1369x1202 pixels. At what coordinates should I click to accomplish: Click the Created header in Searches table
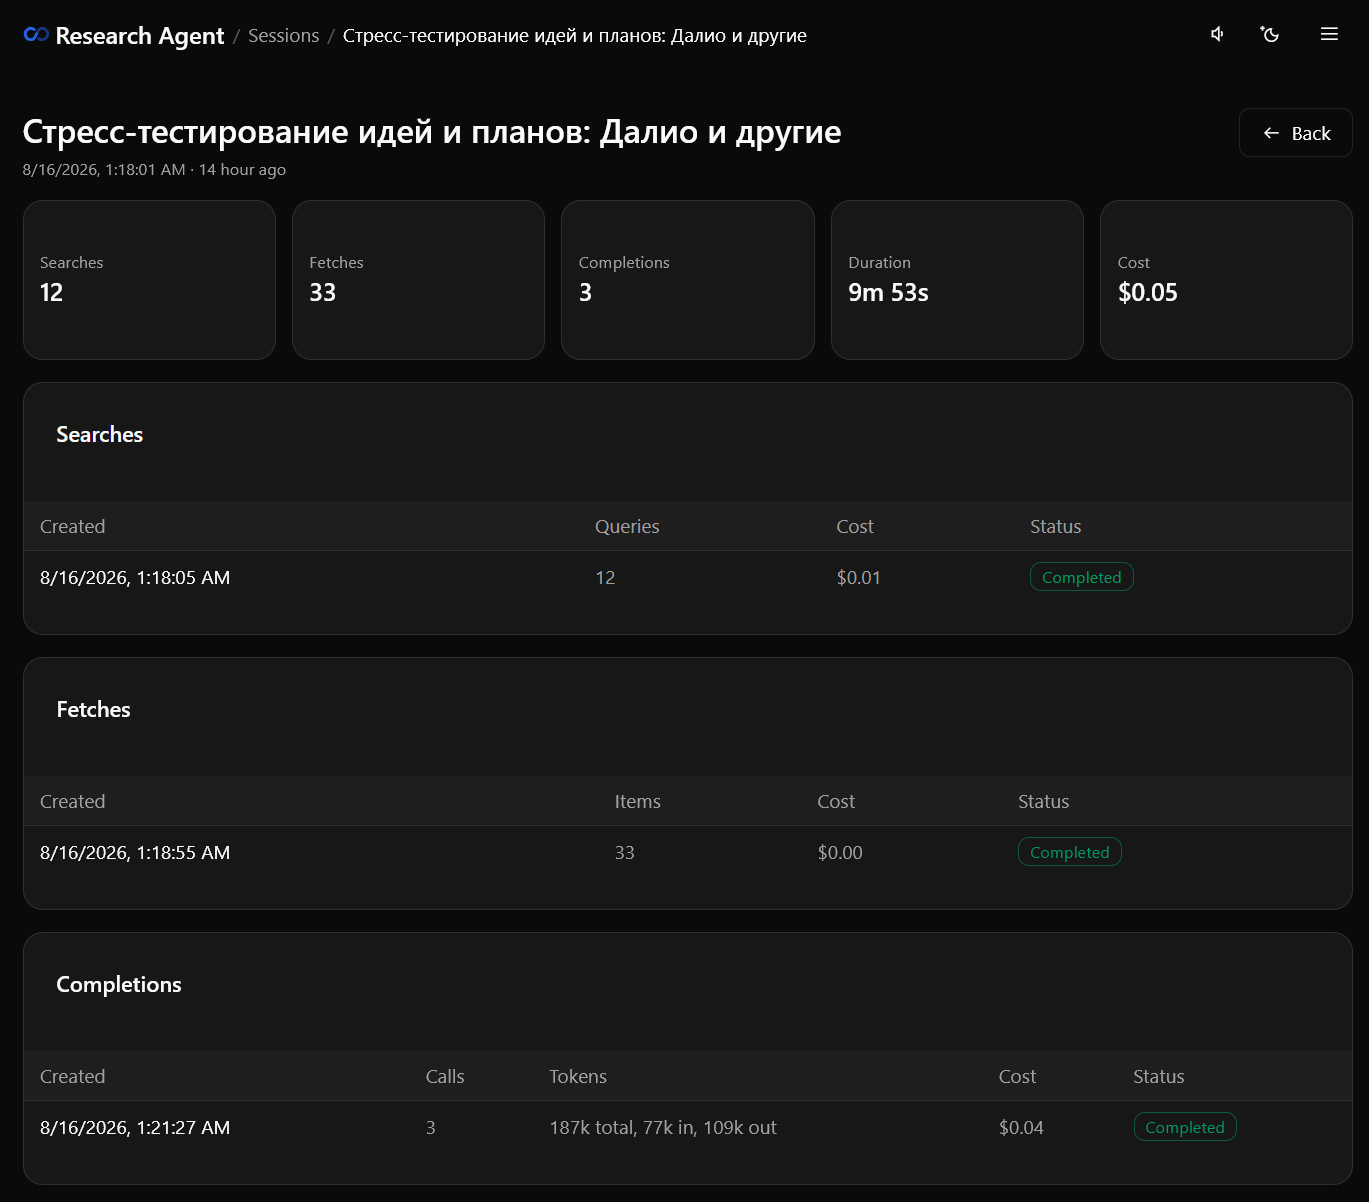(x=72, y=527)
